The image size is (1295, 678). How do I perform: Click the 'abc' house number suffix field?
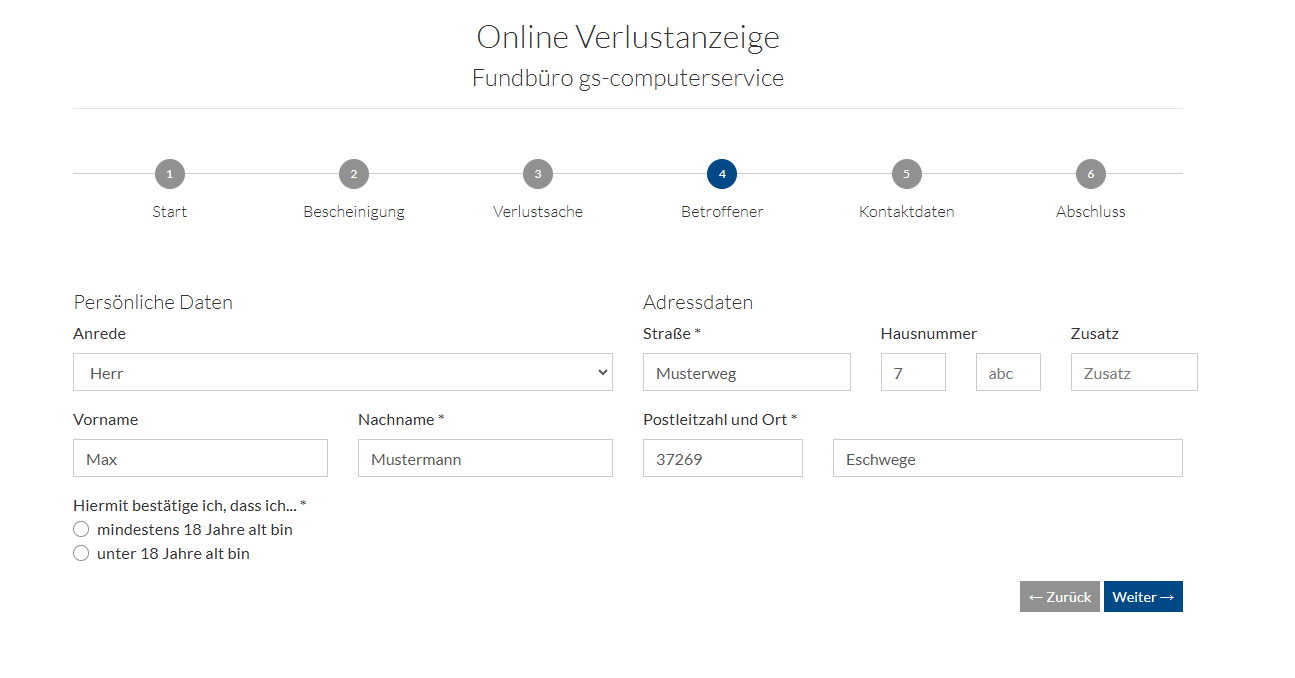pos(1008,373)
